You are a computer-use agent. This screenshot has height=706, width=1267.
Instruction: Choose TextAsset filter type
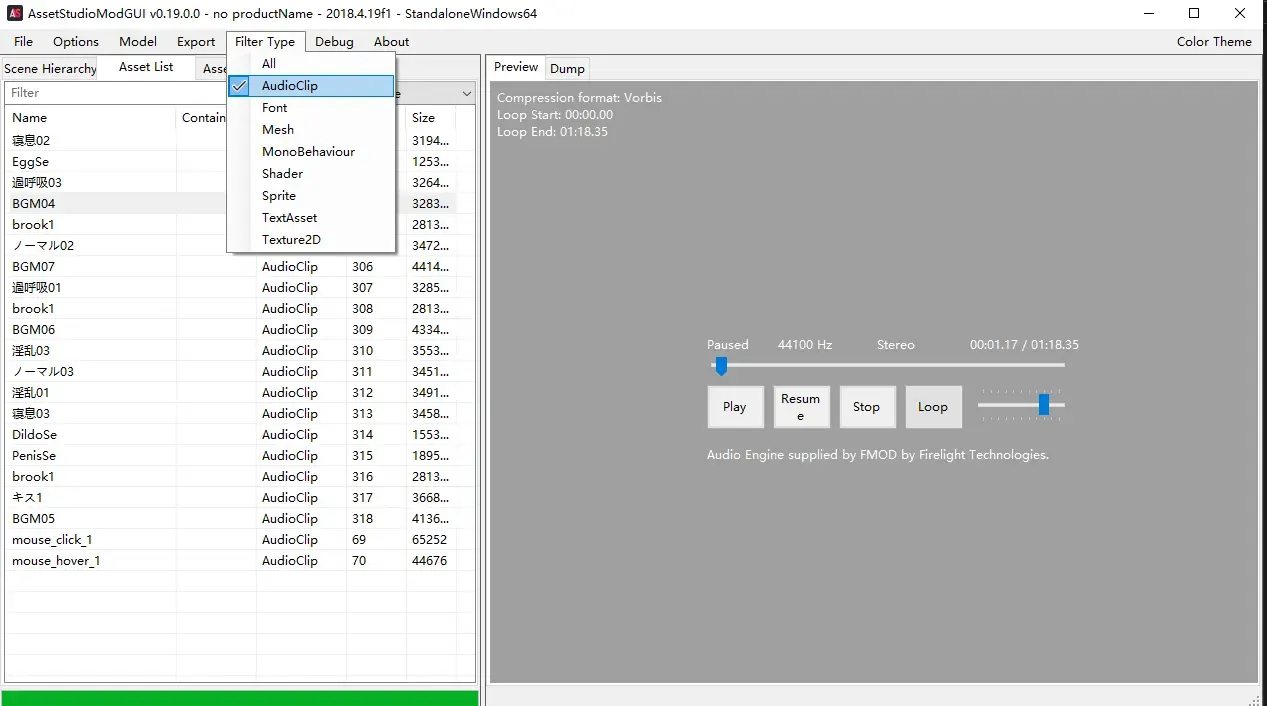click(x=311, y=217)
